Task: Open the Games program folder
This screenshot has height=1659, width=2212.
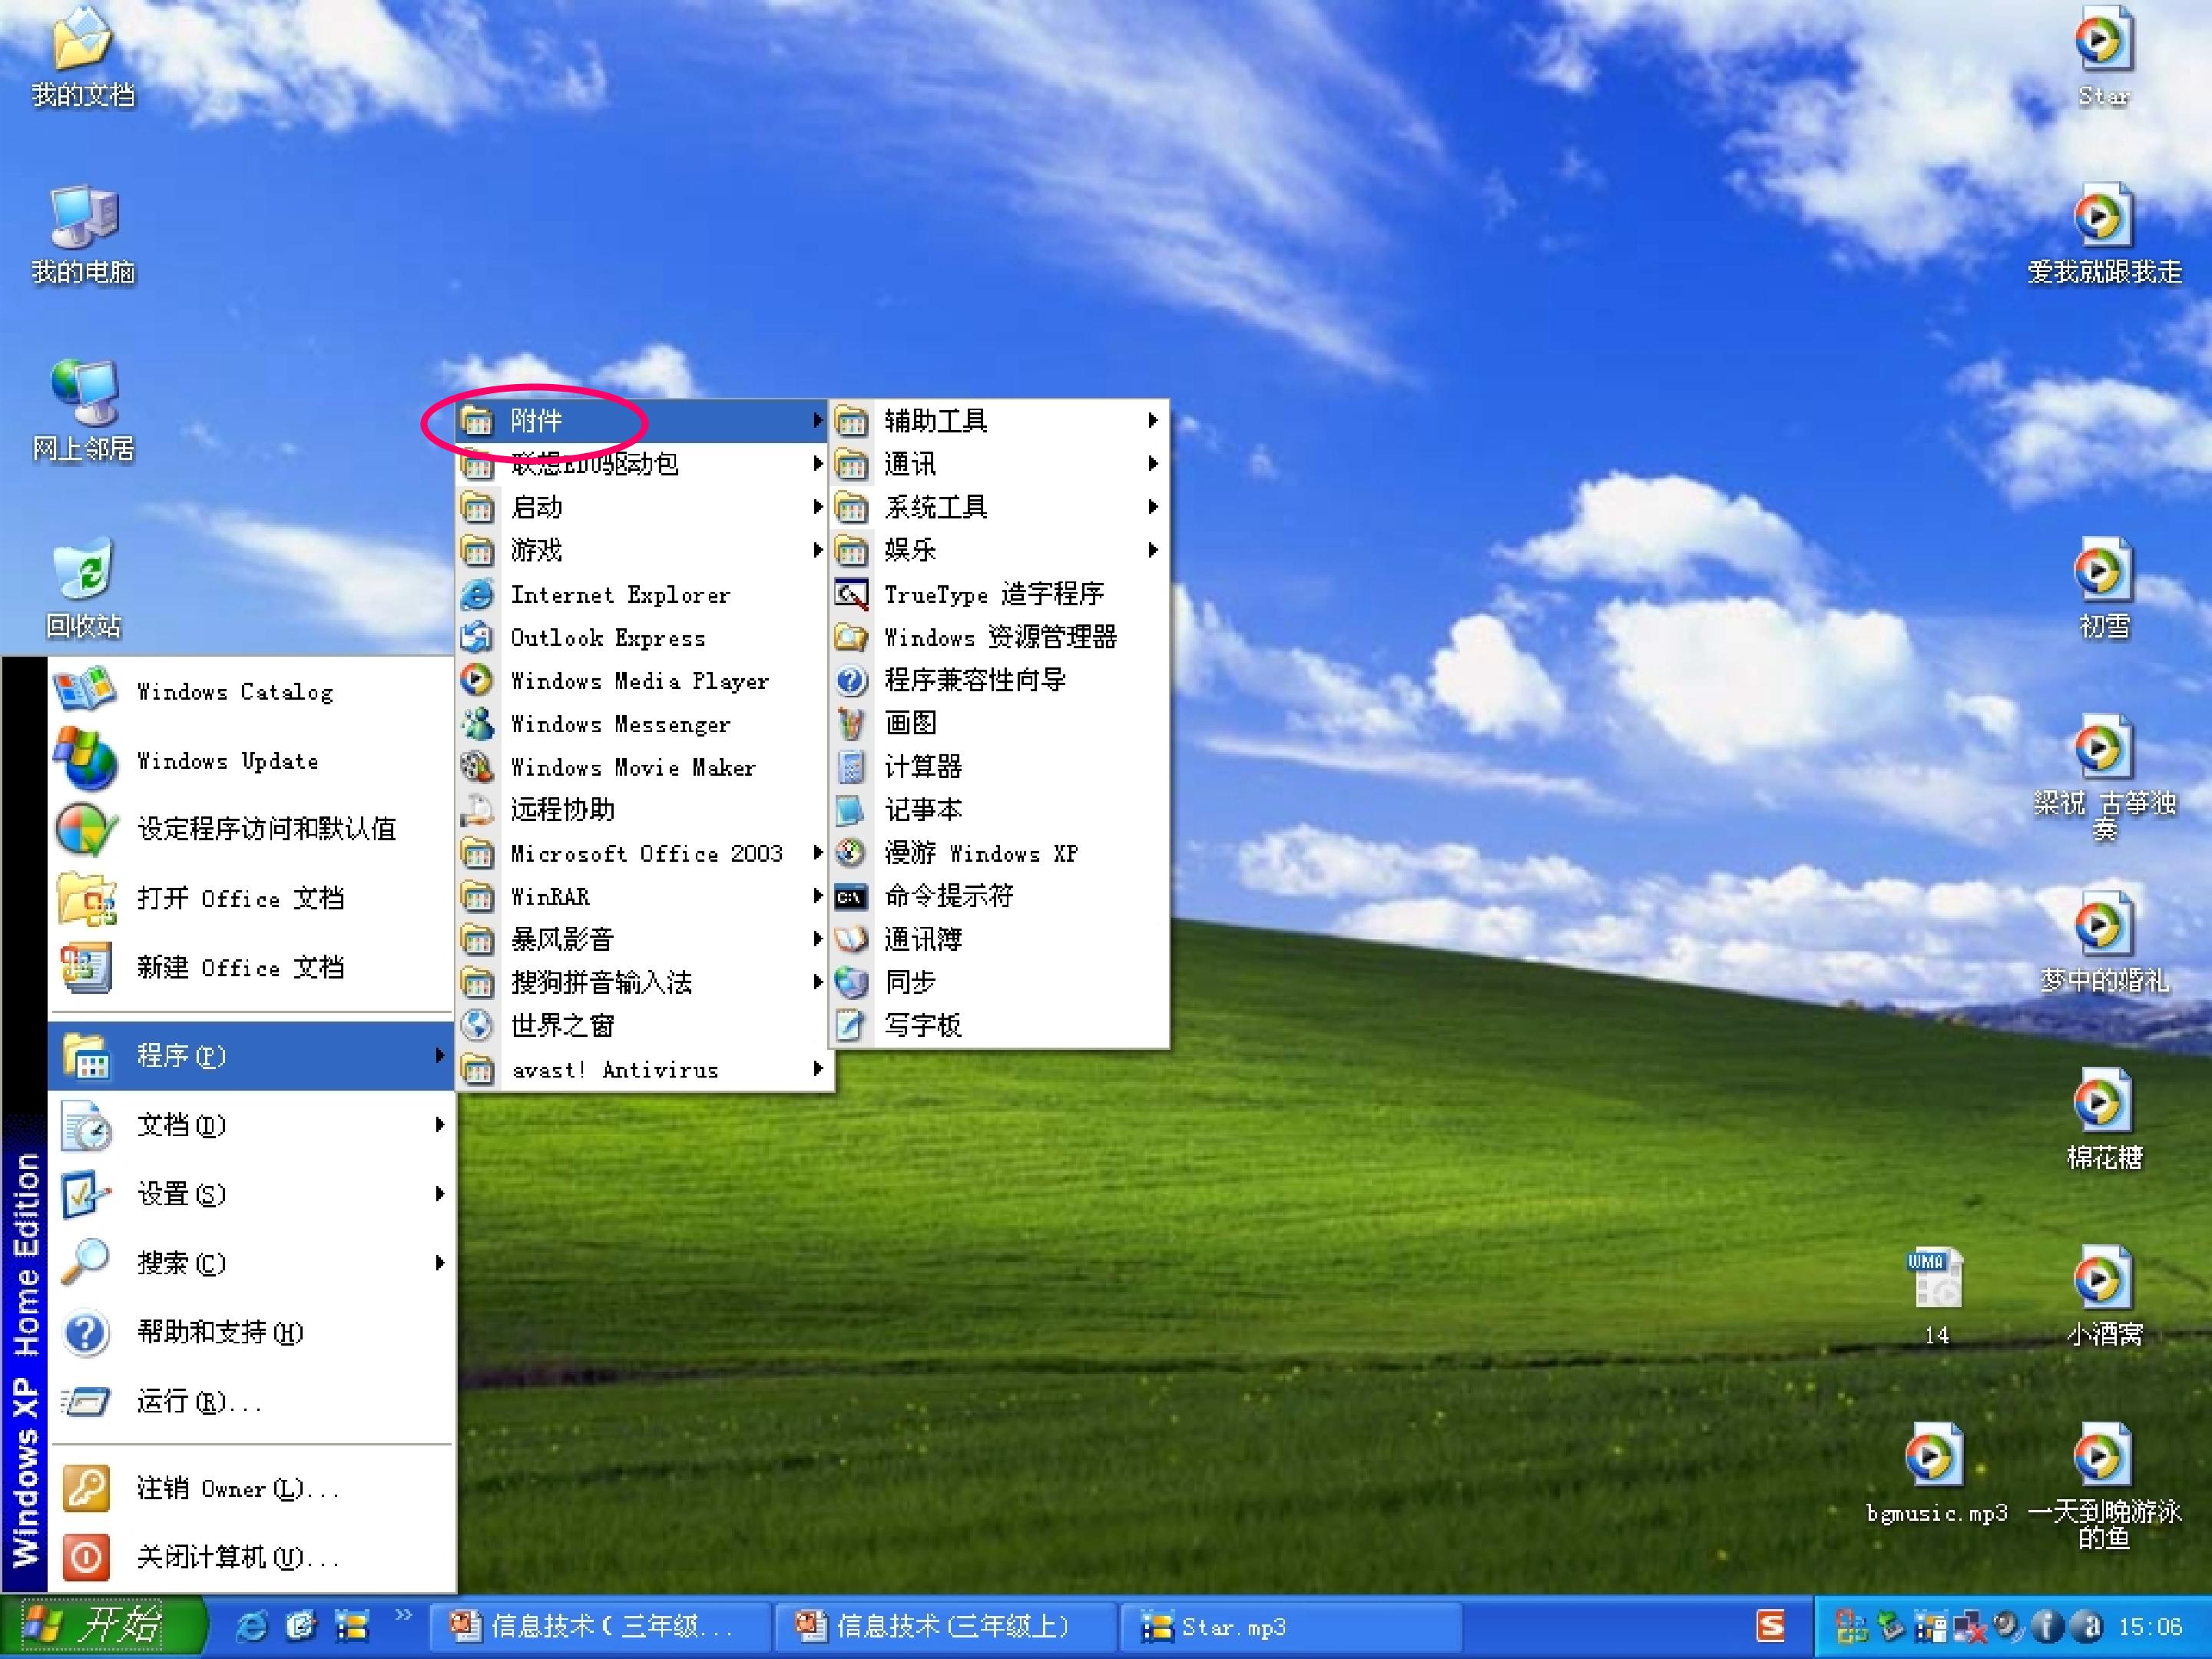Action: [x=537, y=551]
